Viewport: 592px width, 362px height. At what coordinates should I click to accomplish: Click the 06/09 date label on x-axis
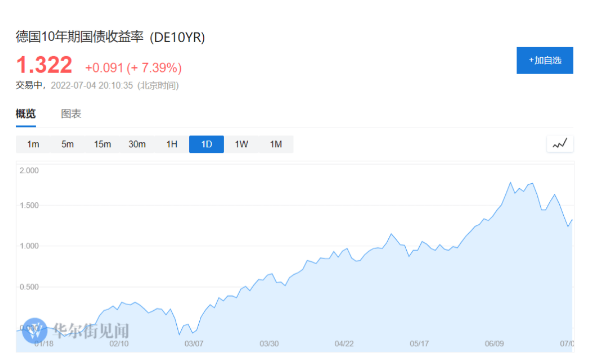click(x=494, y=344)
